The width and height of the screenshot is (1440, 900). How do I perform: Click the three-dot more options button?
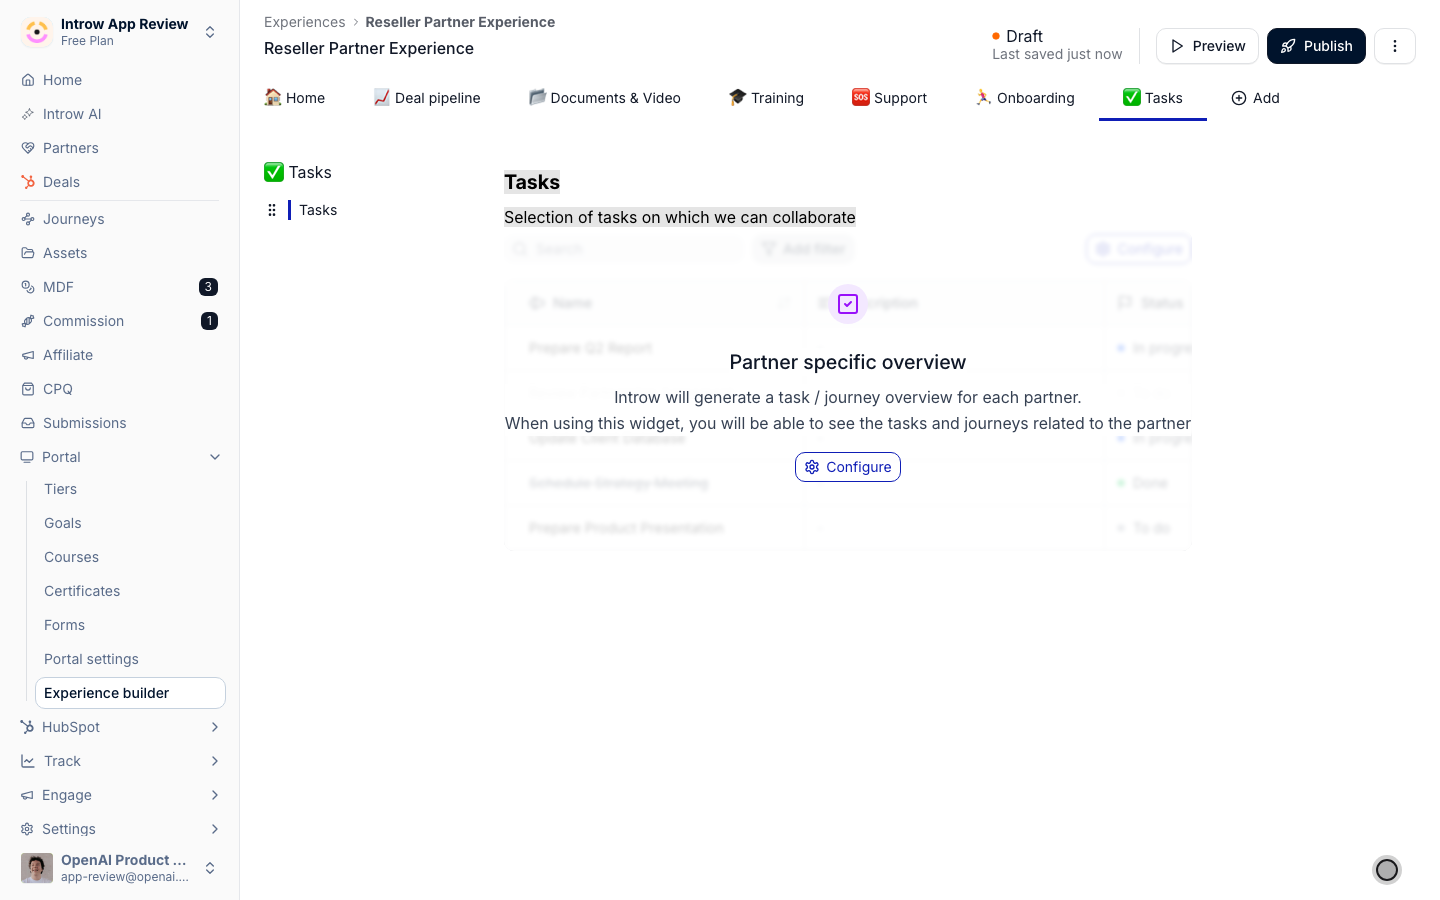point(1395,46)
